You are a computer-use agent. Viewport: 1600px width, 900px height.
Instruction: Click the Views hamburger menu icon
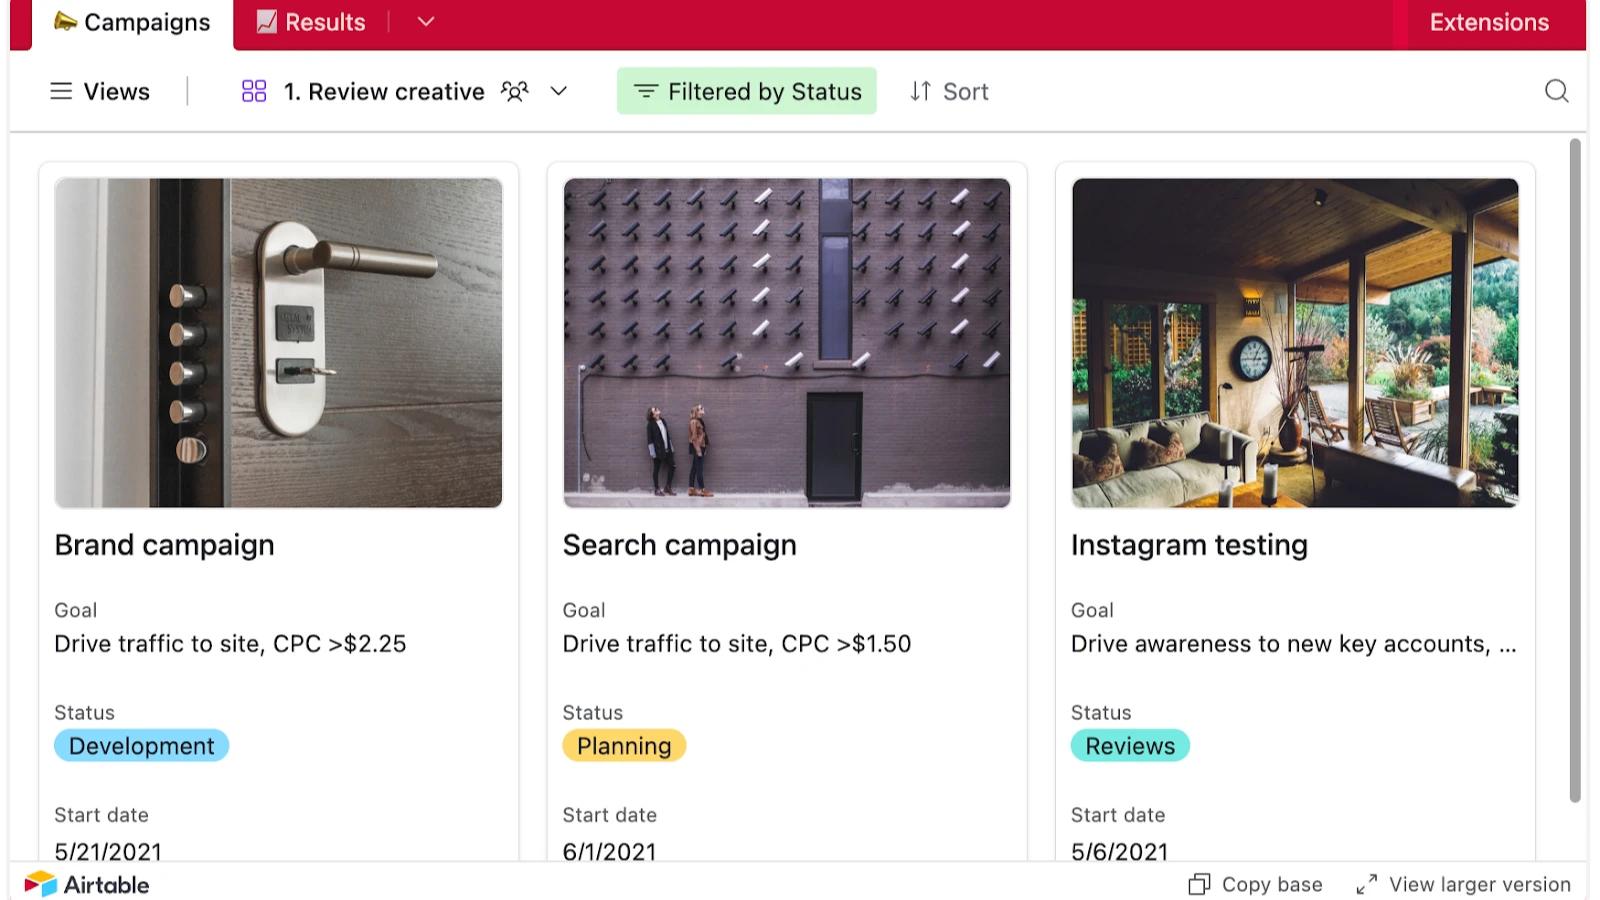pyautogui.click(x=61, y=91)
